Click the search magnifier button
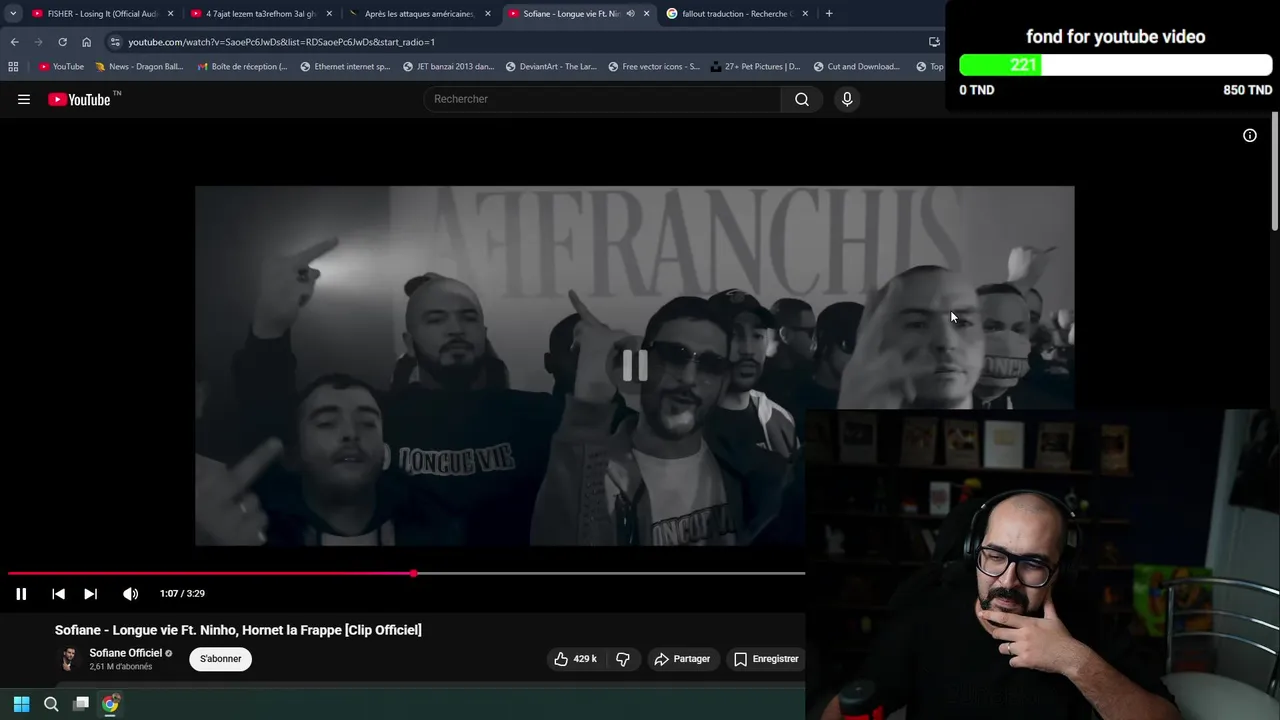1280x720 pixels. [802, 99]
